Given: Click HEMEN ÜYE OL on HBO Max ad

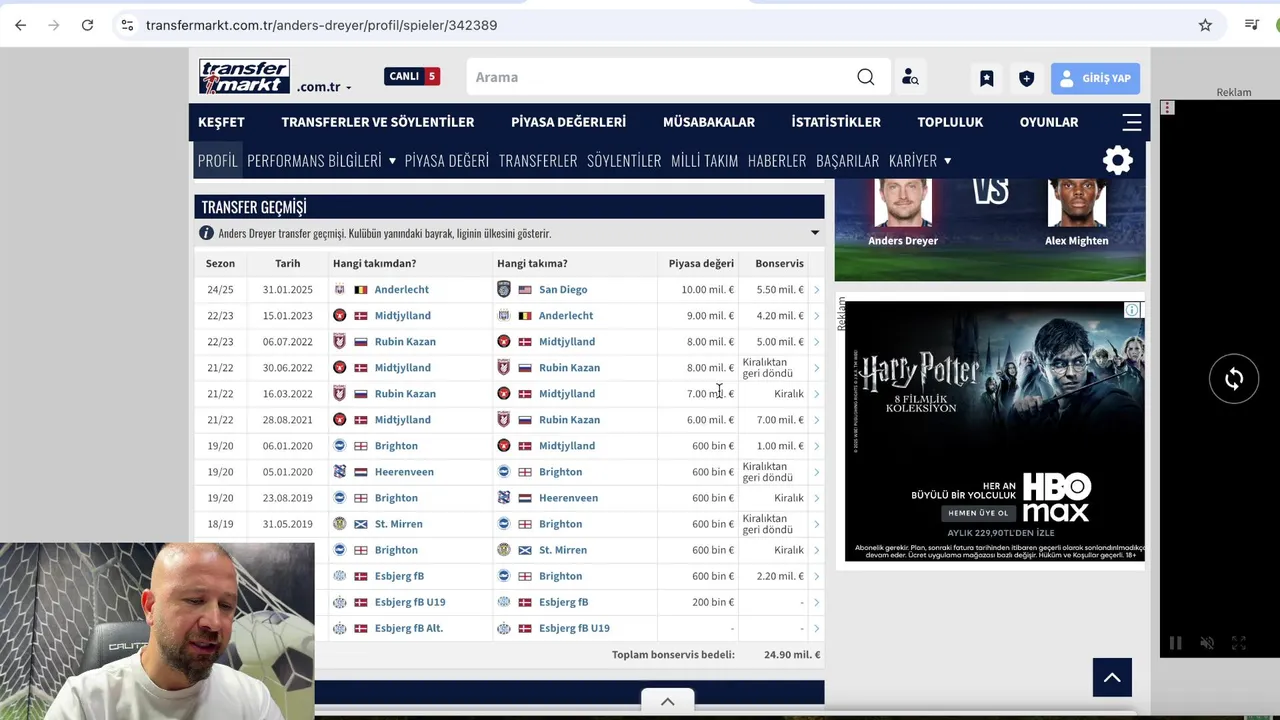Looking at the screenshot, I should (x=977, y=513).
